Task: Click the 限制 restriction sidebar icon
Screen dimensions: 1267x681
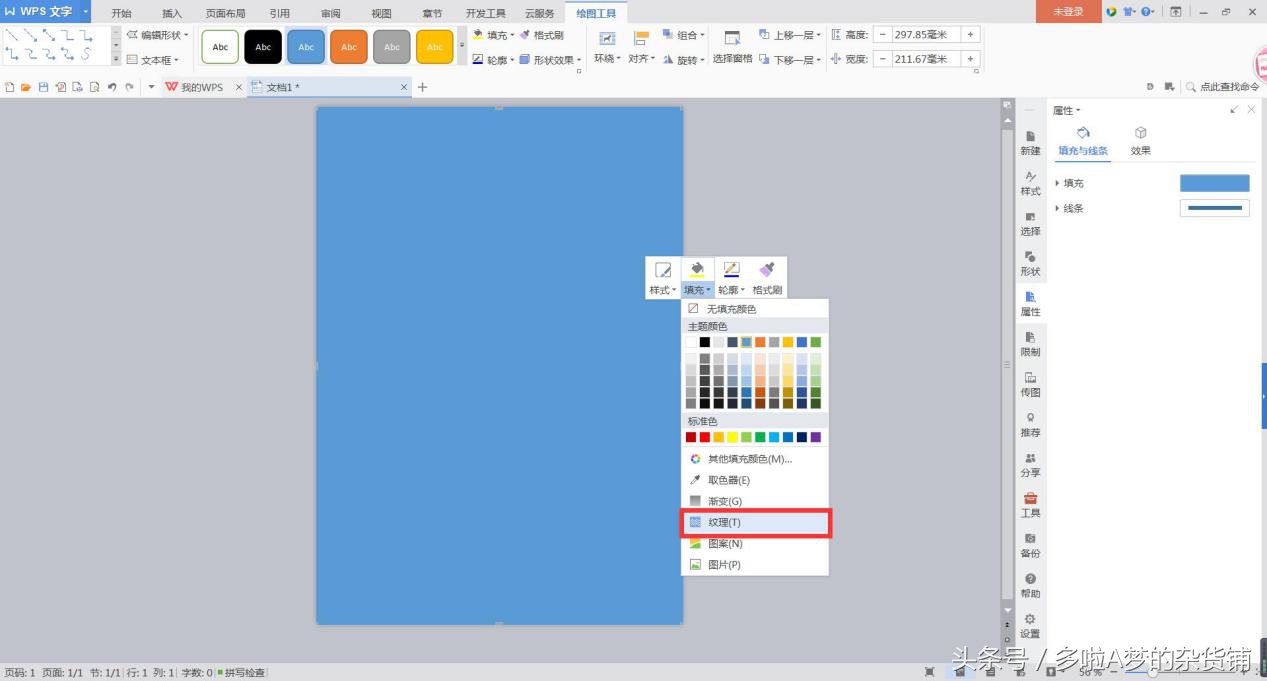Action: (1030, 344)
